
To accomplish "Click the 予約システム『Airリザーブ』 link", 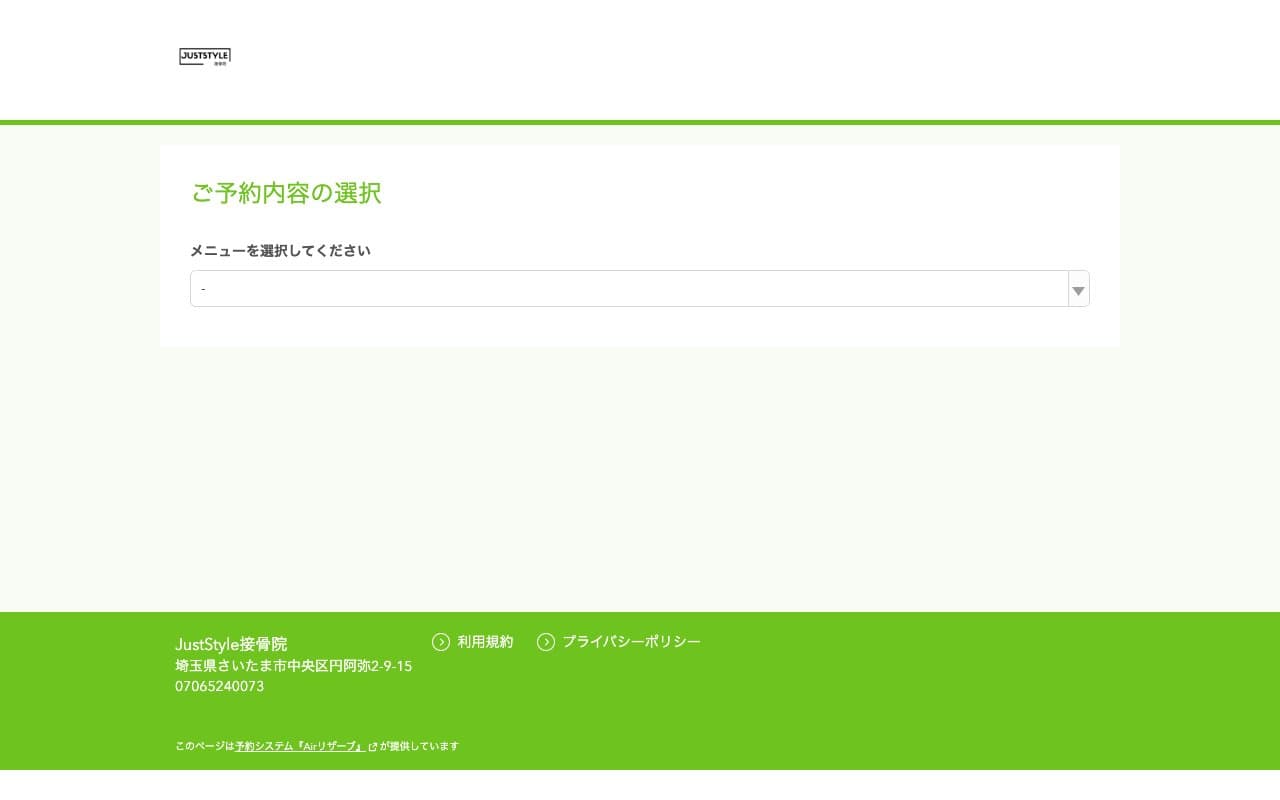I will pos(299,746).
